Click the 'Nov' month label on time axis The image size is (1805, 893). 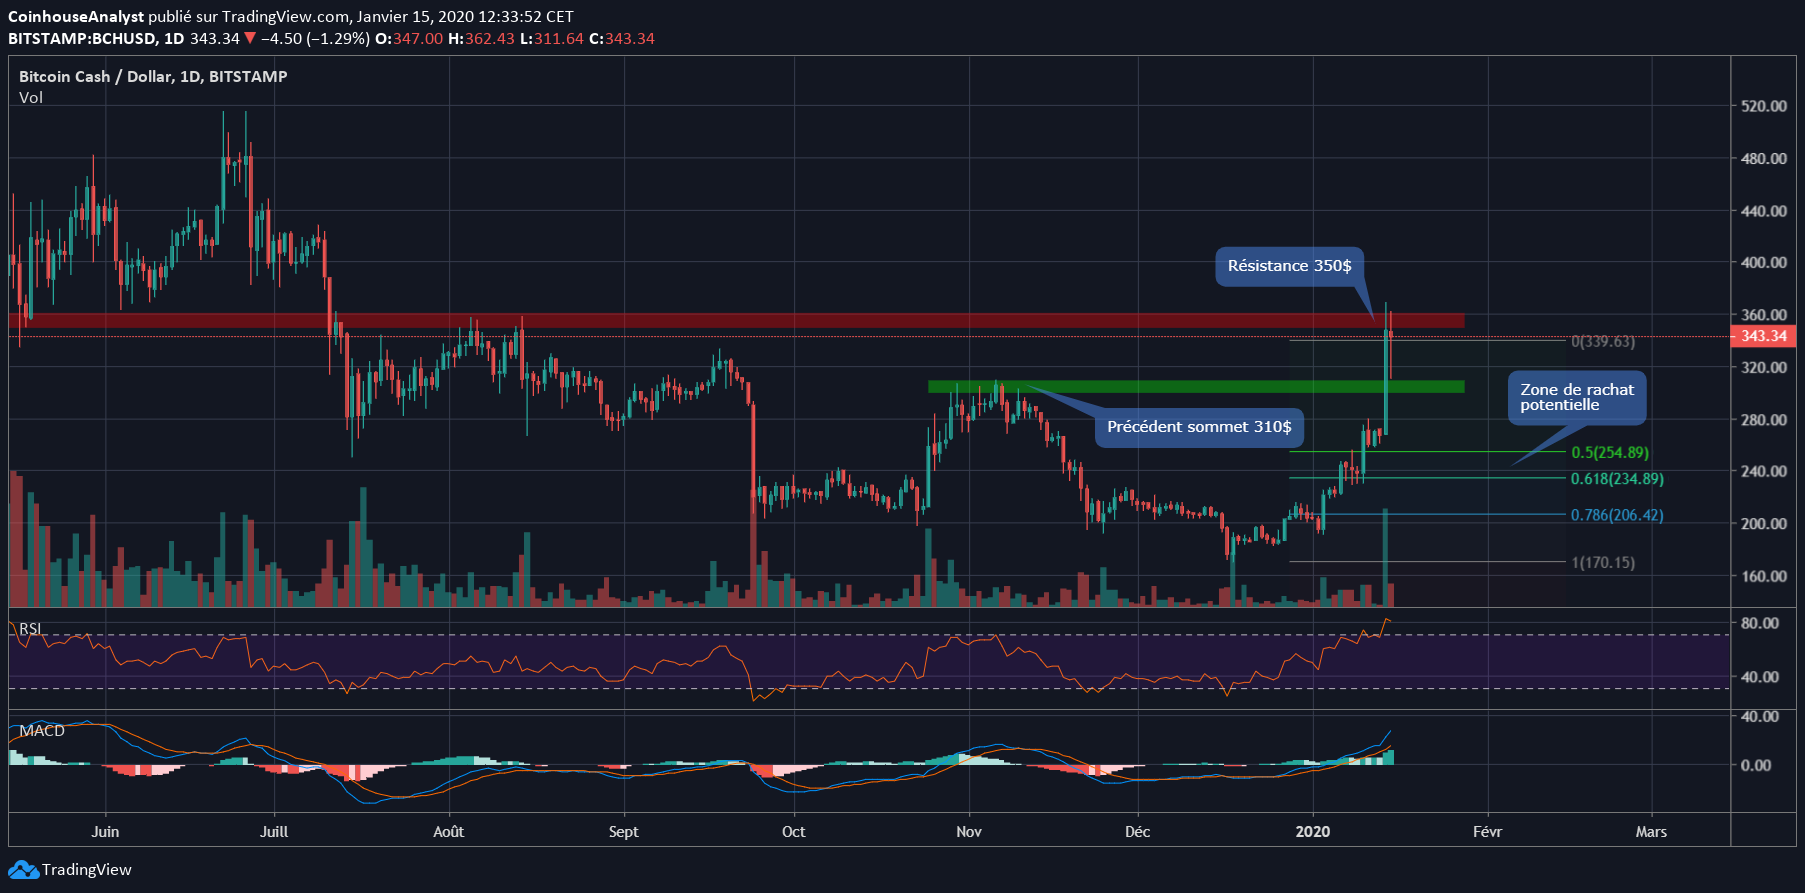point(969,832)
